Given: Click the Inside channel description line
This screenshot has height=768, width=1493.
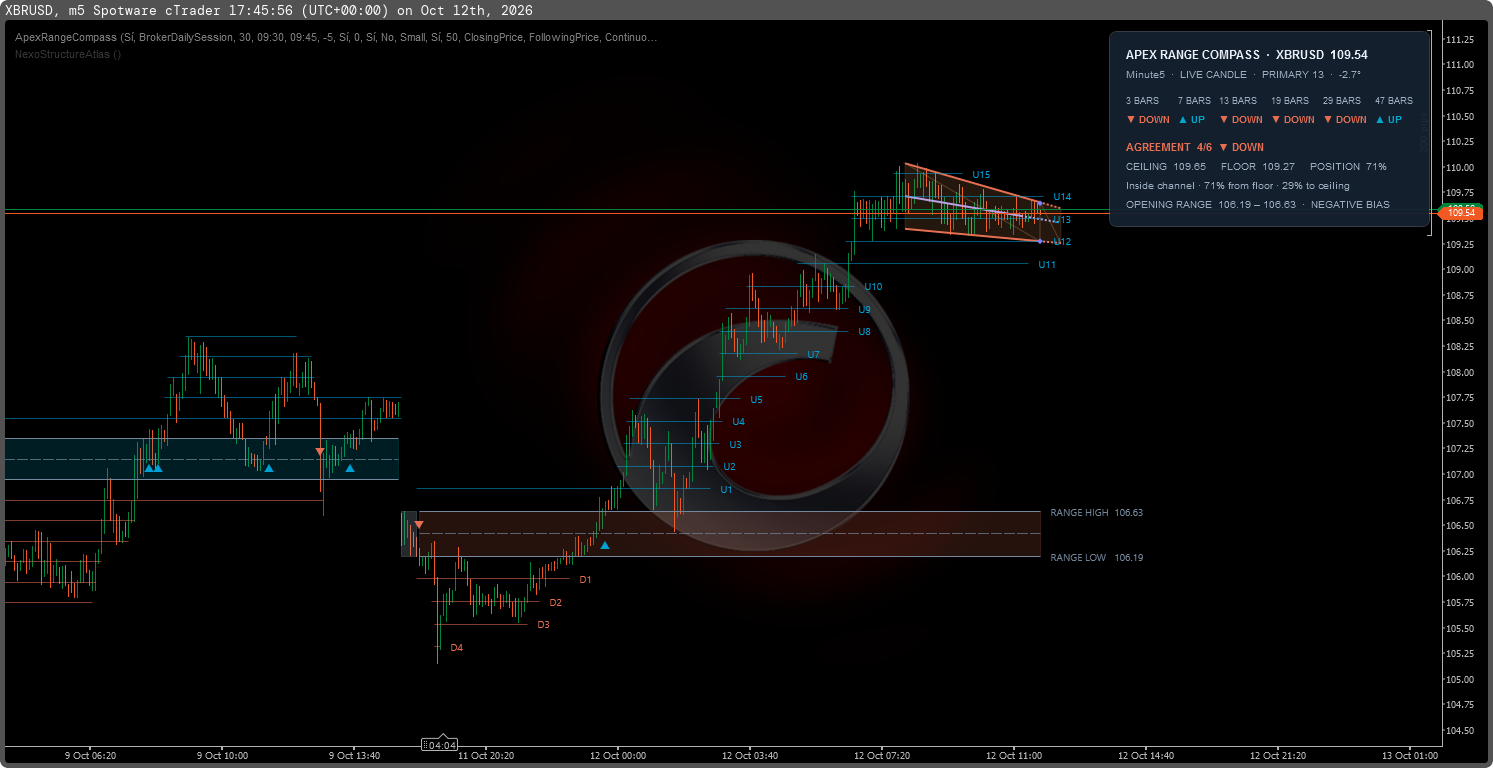Looking at the screenshot, I should [x=1238, y=186].
